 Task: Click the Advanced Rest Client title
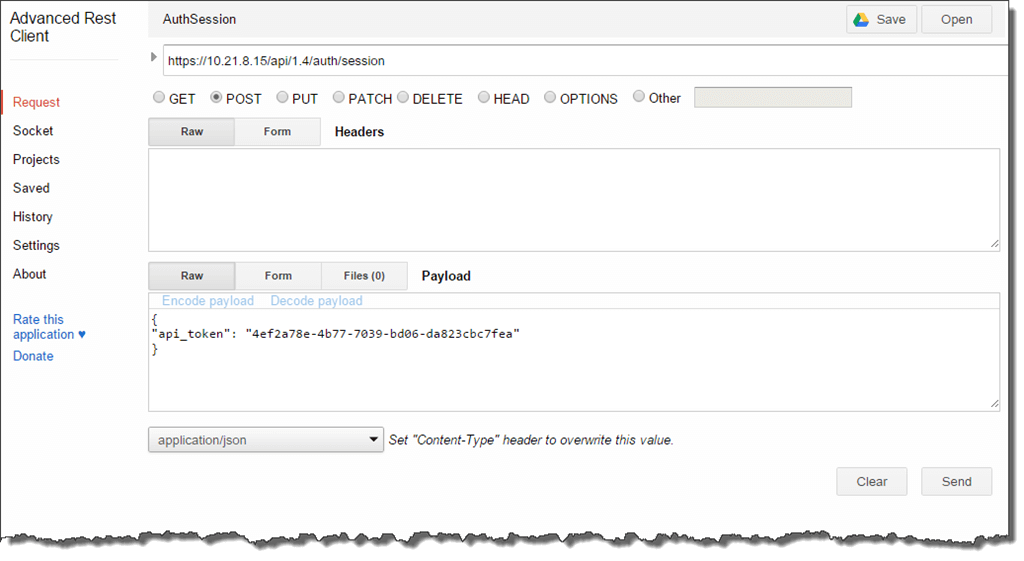63,27
